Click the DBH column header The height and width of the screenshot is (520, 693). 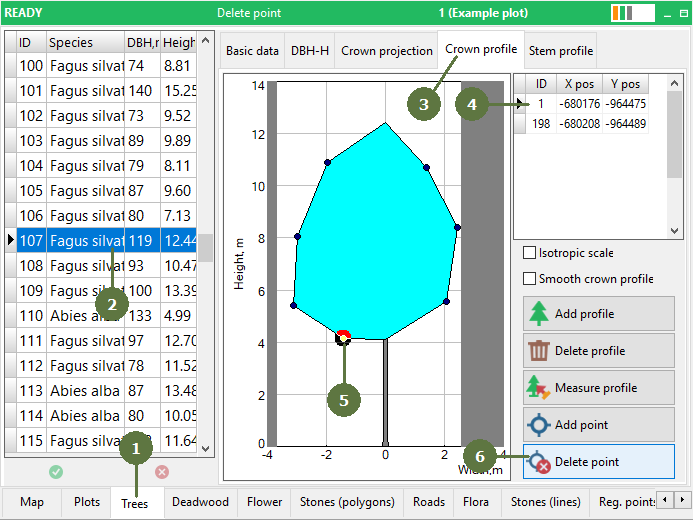coord(143,42)
